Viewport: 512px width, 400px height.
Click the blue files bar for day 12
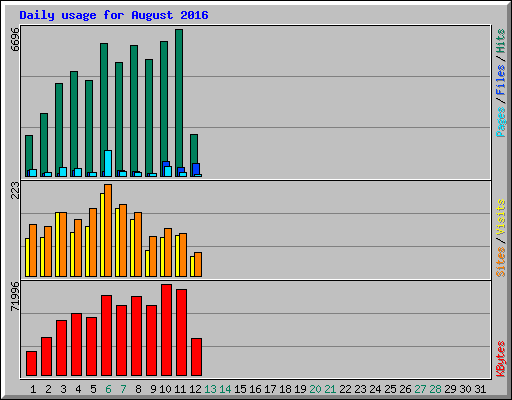(196, 169)
